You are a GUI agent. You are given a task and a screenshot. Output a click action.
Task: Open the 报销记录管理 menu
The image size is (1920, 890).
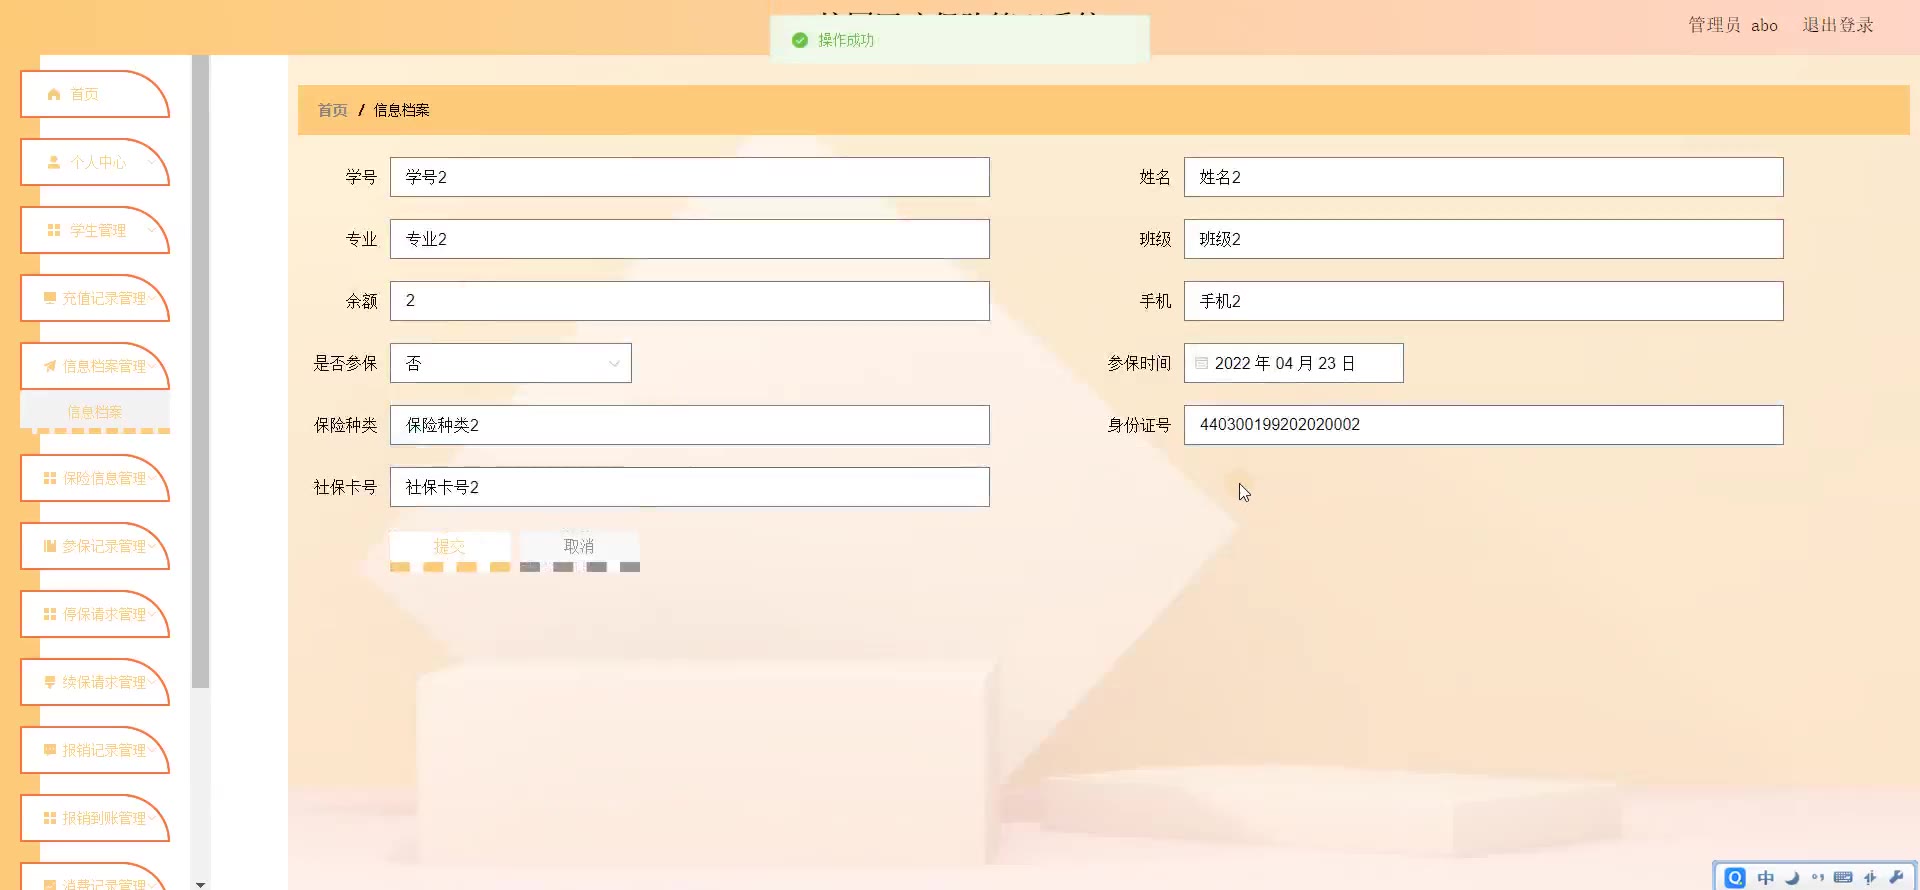(x=95, y=750)
